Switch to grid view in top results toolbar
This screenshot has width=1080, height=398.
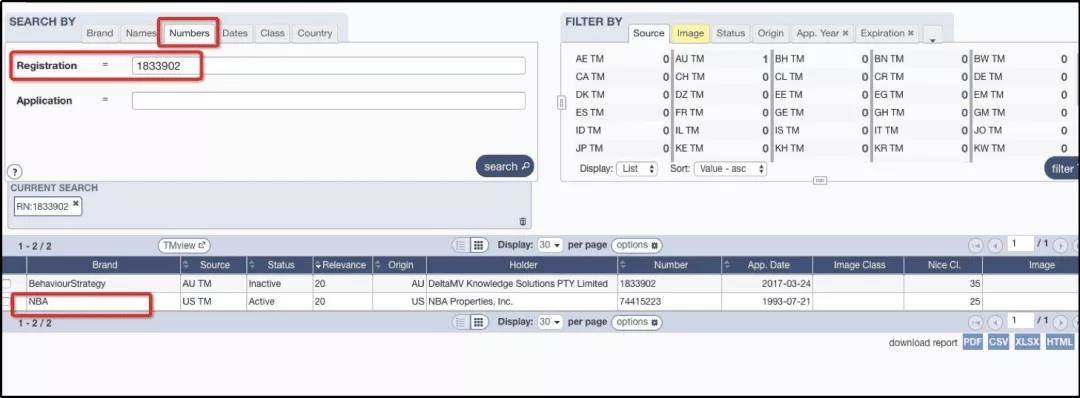coord(479,245)
